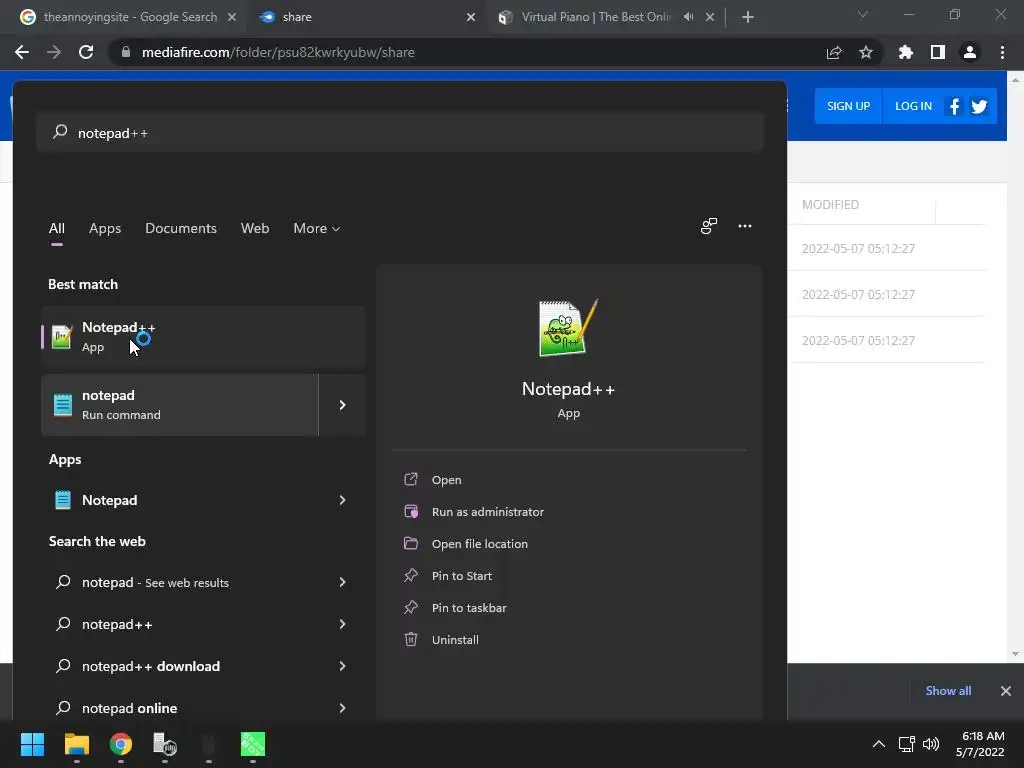This screenshot has width=1024, height=768.
Task: Share via MediaFire Facebook icon
Action: pyautogui.click(x=954, y=106)
